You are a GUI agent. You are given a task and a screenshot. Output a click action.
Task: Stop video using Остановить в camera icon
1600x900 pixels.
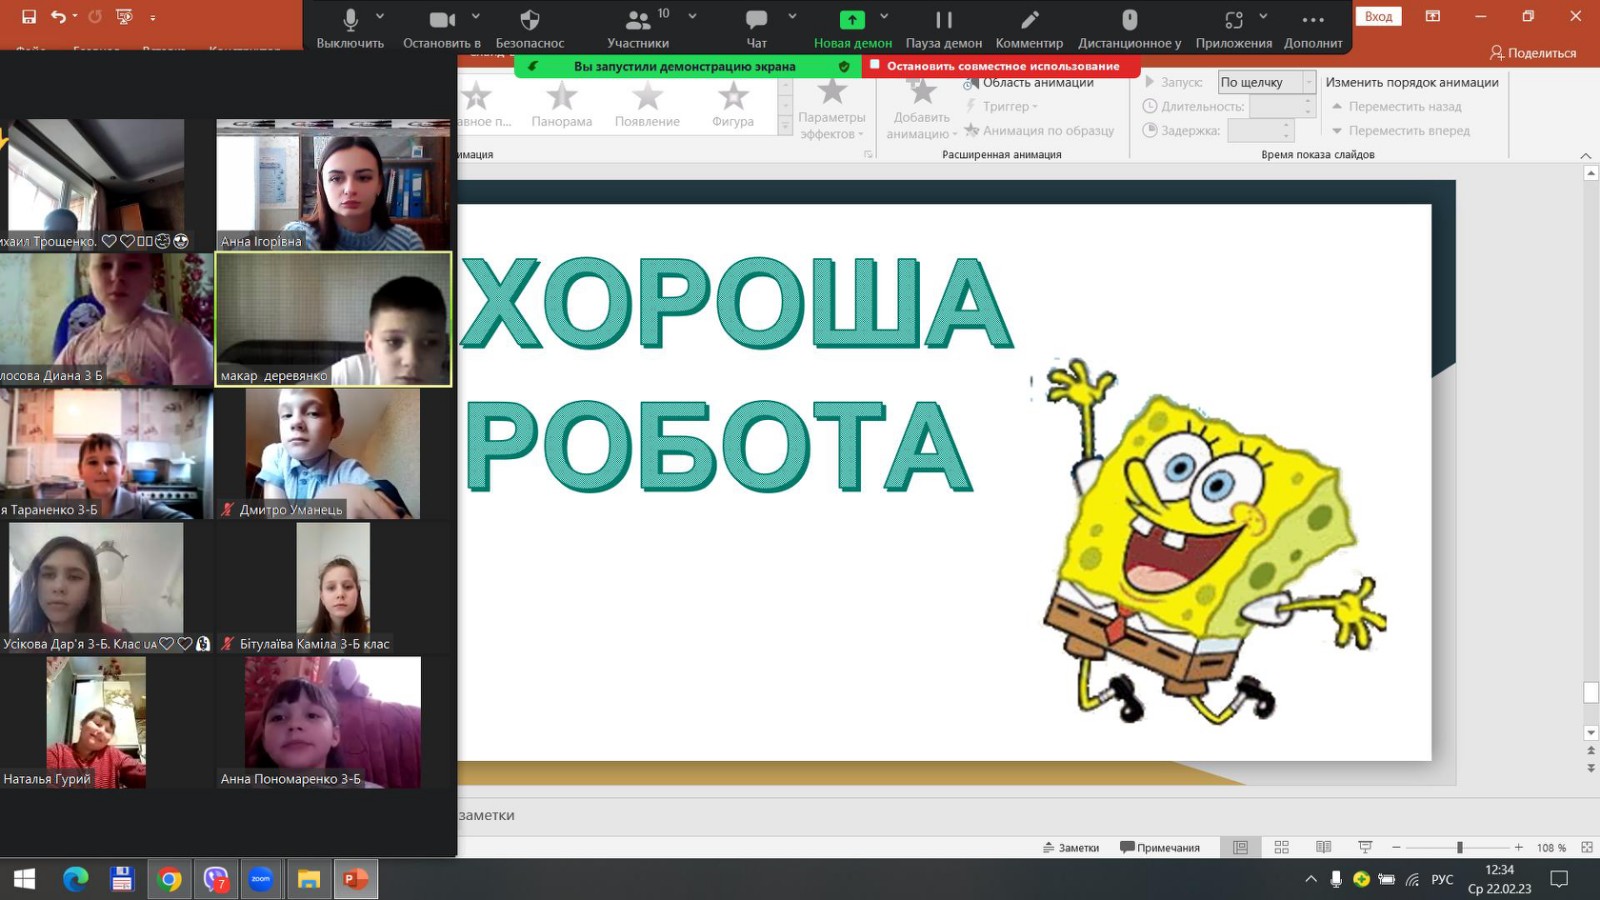[x=442, y=27]
